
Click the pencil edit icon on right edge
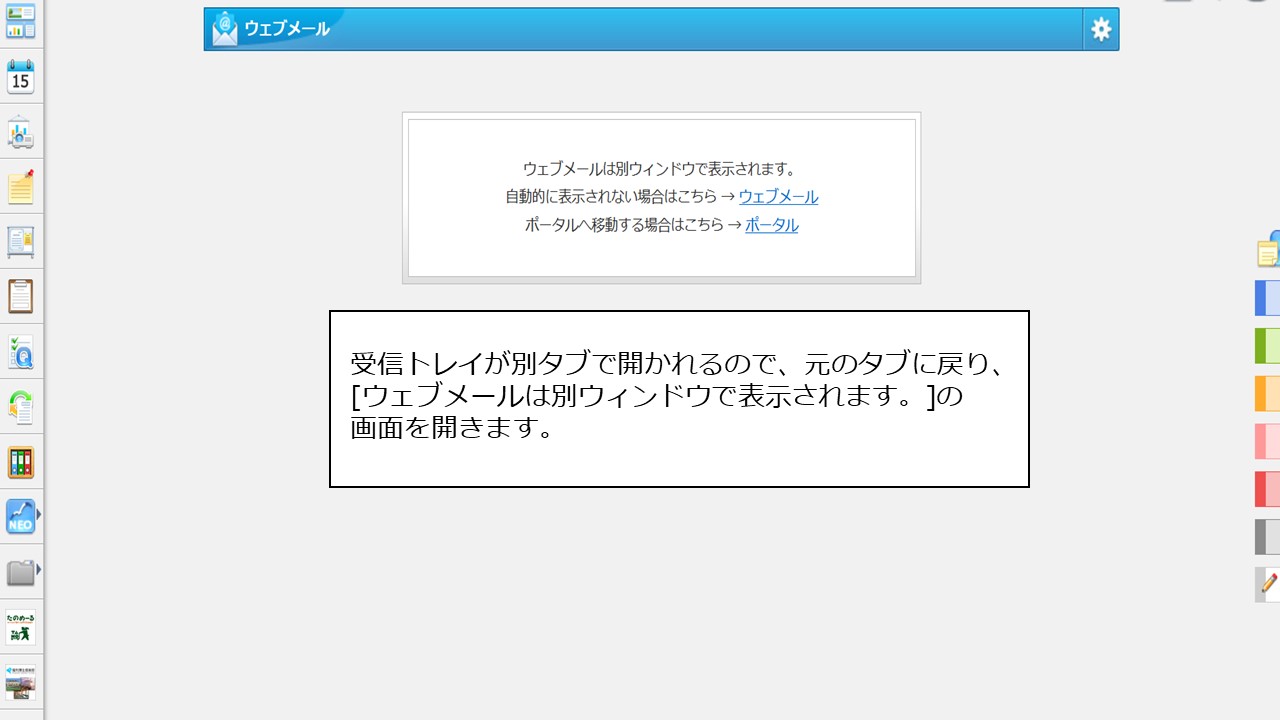(x=1268, y=584)
